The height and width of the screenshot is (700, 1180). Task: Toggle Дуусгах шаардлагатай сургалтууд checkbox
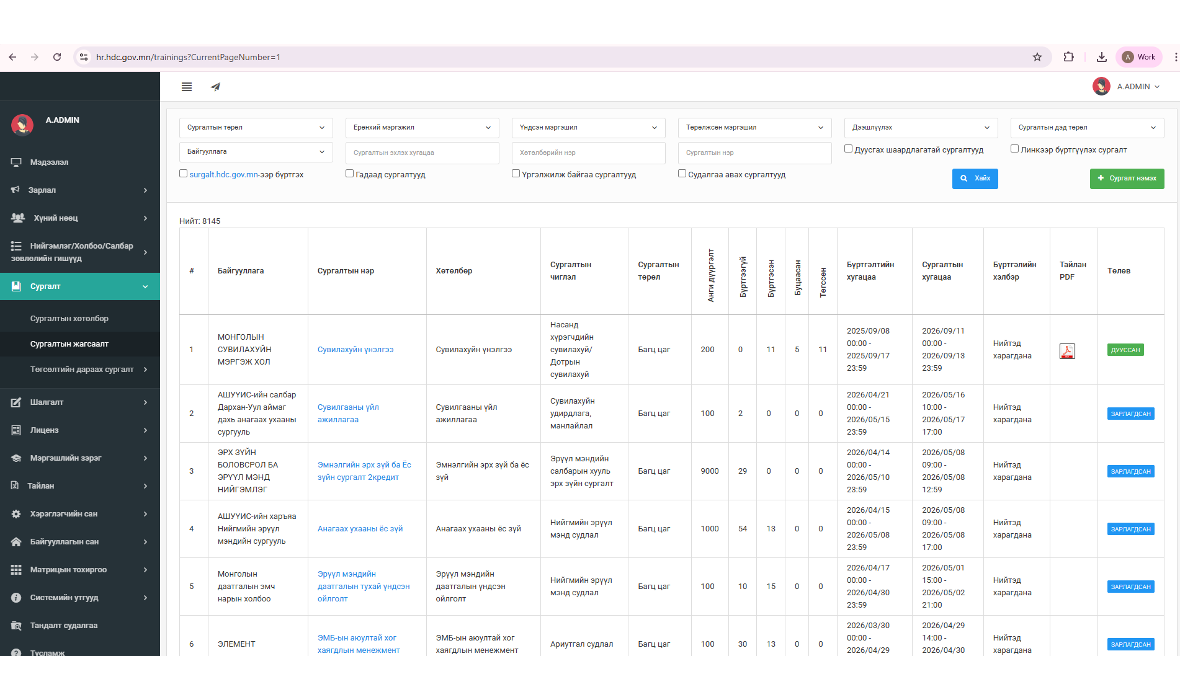tap(848, 148)
